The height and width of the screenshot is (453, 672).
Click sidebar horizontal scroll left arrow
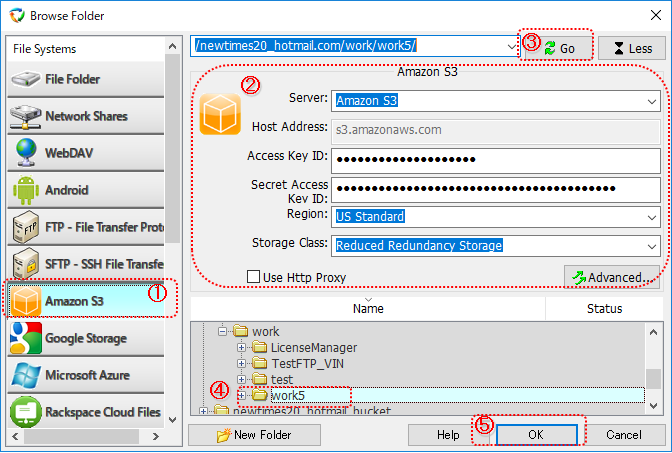[x=15, y=436]
